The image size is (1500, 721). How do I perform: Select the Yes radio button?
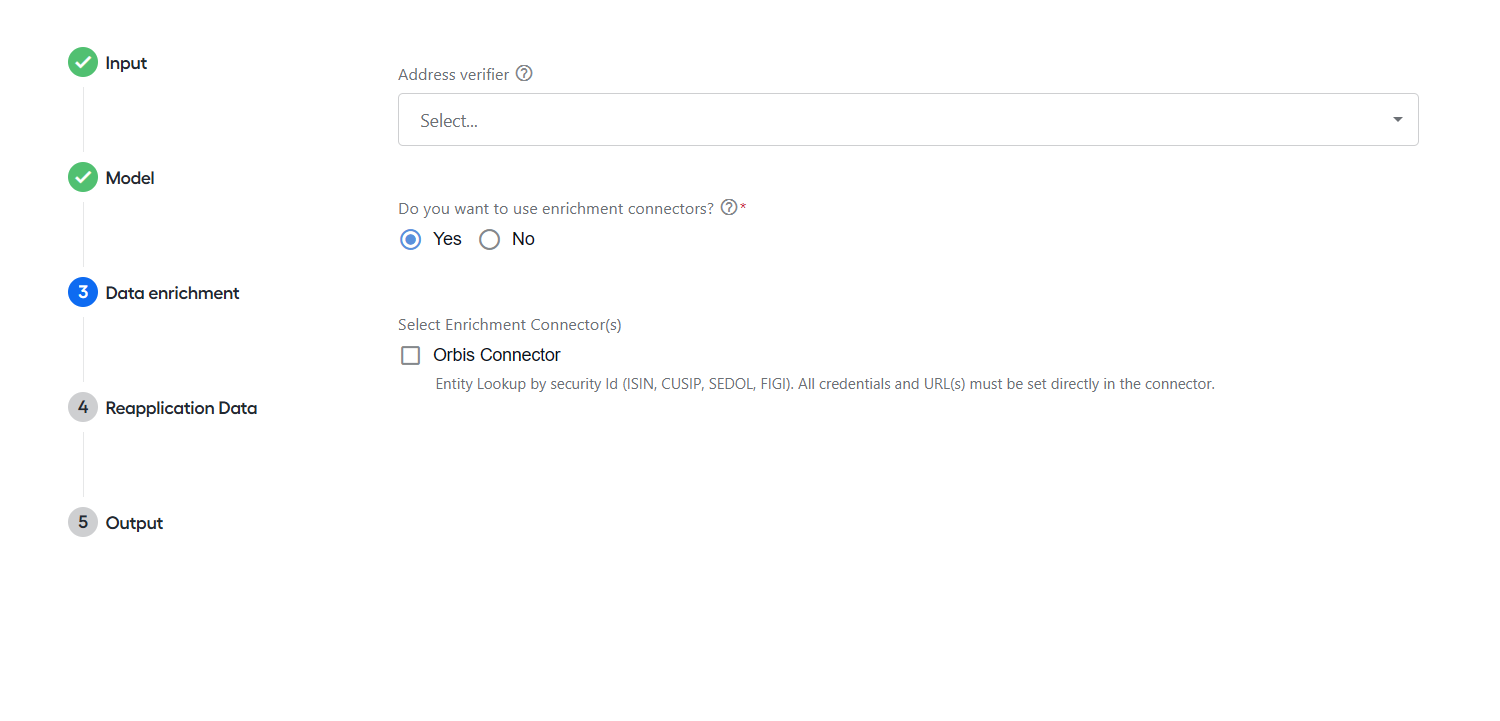[x=410, y=240]
